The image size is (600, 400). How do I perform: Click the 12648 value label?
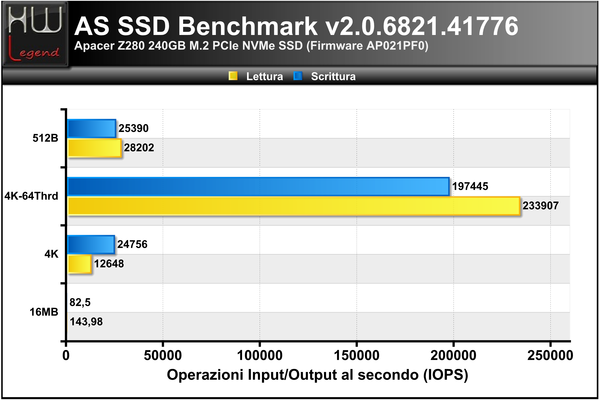pos(109,264)
